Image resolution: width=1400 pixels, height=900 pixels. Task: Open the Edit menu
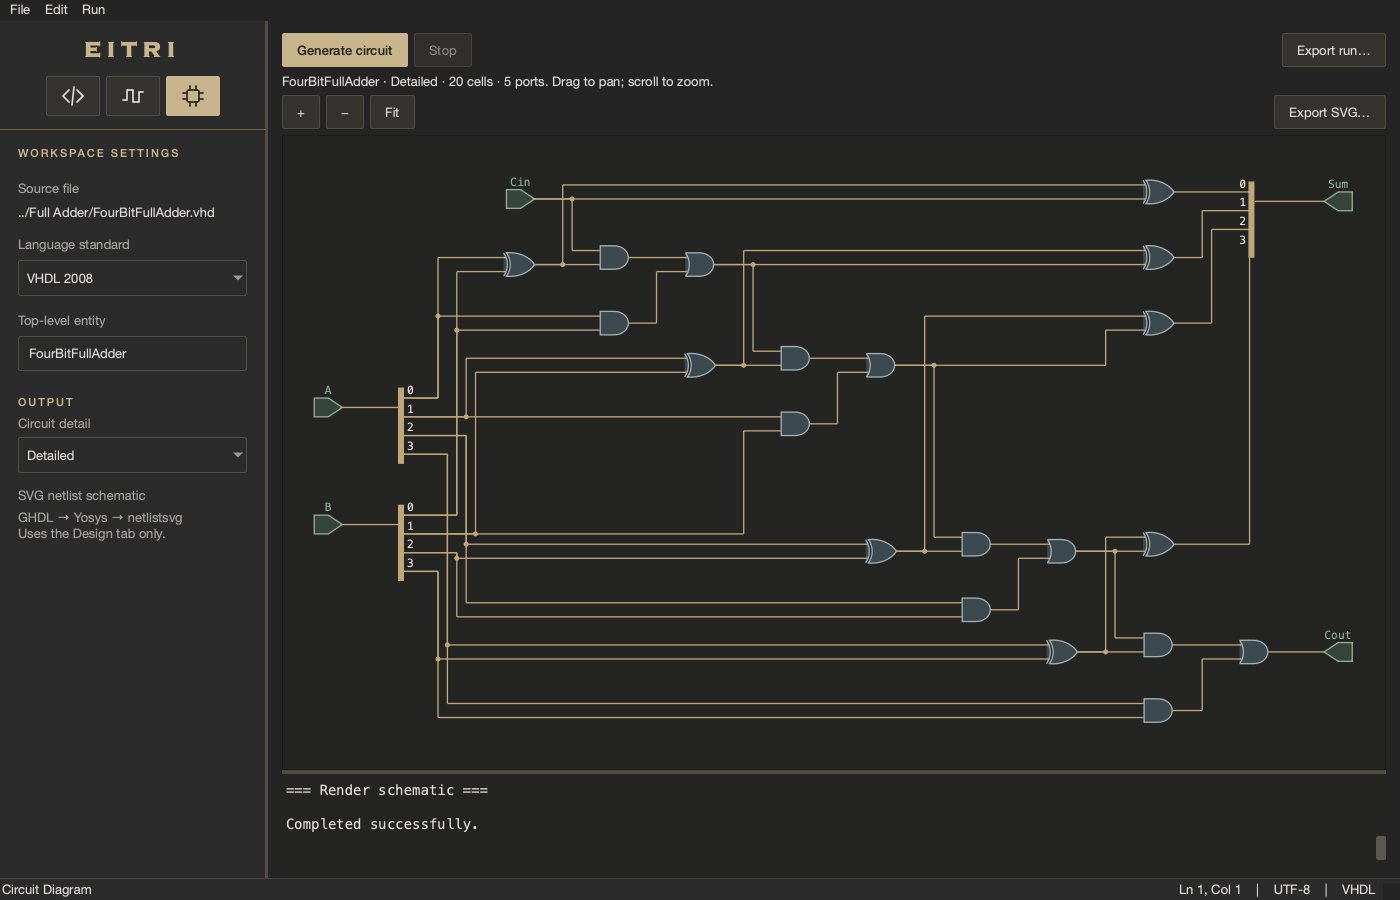click(x=56, y=9)
